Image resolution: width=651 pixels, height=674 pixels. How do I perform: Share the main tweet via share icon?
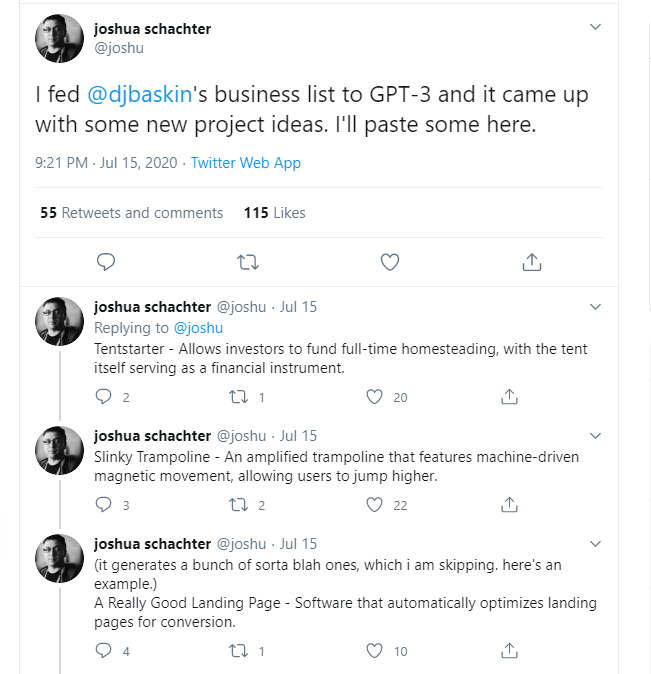click(532, 262)
